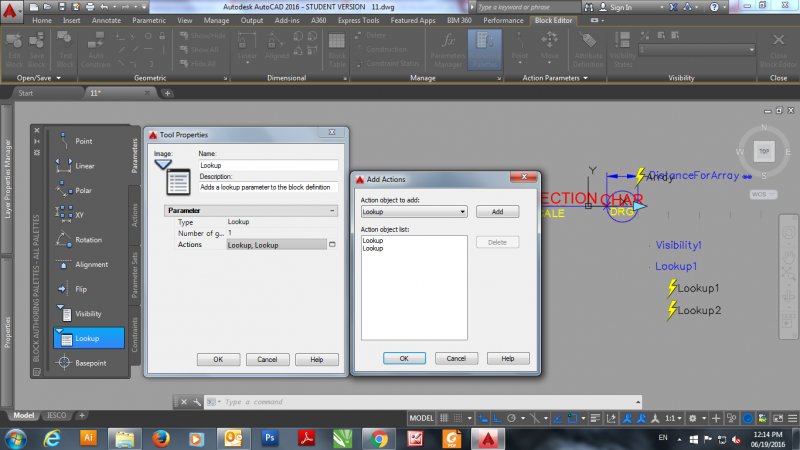800x450 pixels.
Task: Collapse the Parameter section in Tool Properties
Action: [x=331, y=211]
